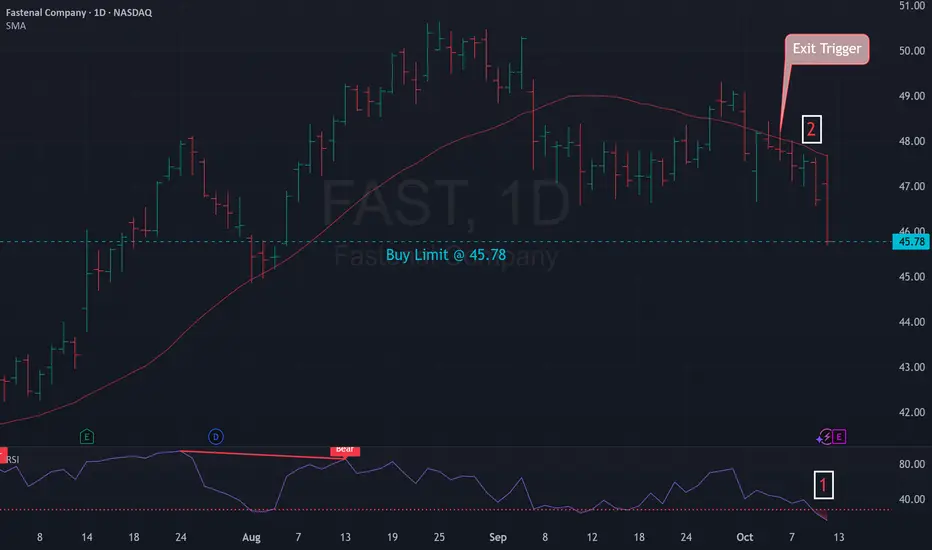Click the 14 date label on the time axis

[x=87, y=538]
